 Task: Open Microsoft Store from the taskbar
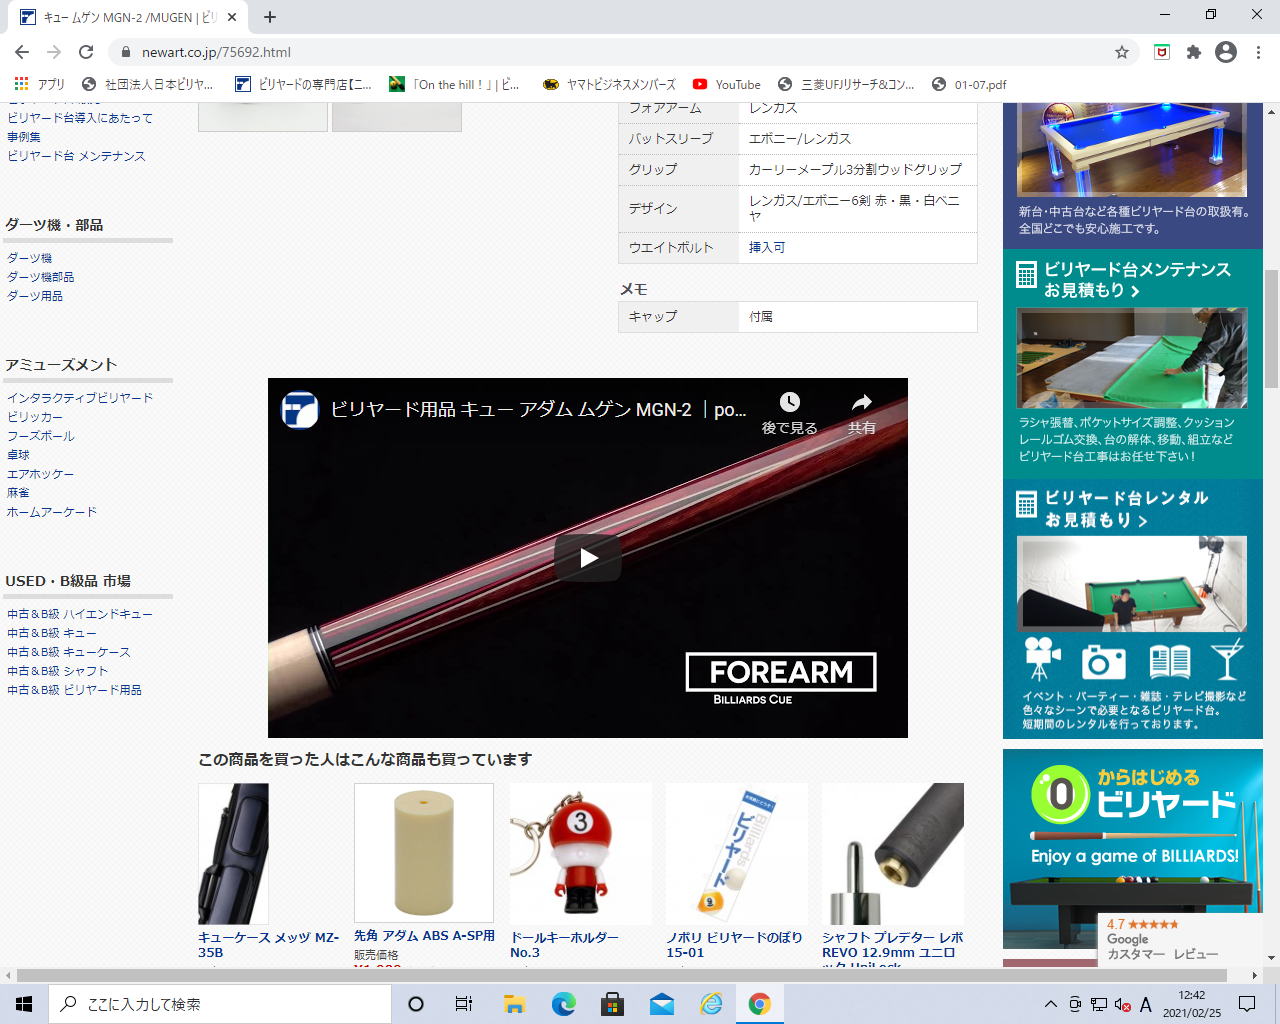point(612,1004)
